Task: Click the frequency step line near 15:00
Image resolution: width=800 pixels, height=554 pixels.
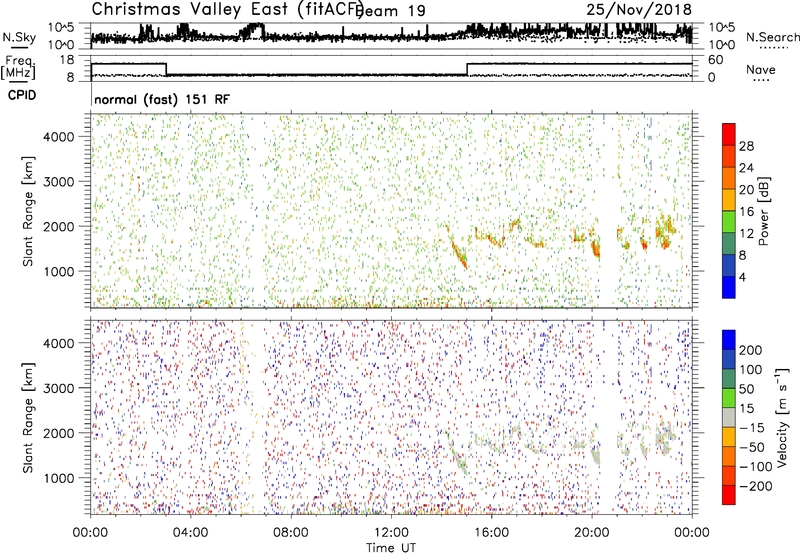Action: [467, 69]
